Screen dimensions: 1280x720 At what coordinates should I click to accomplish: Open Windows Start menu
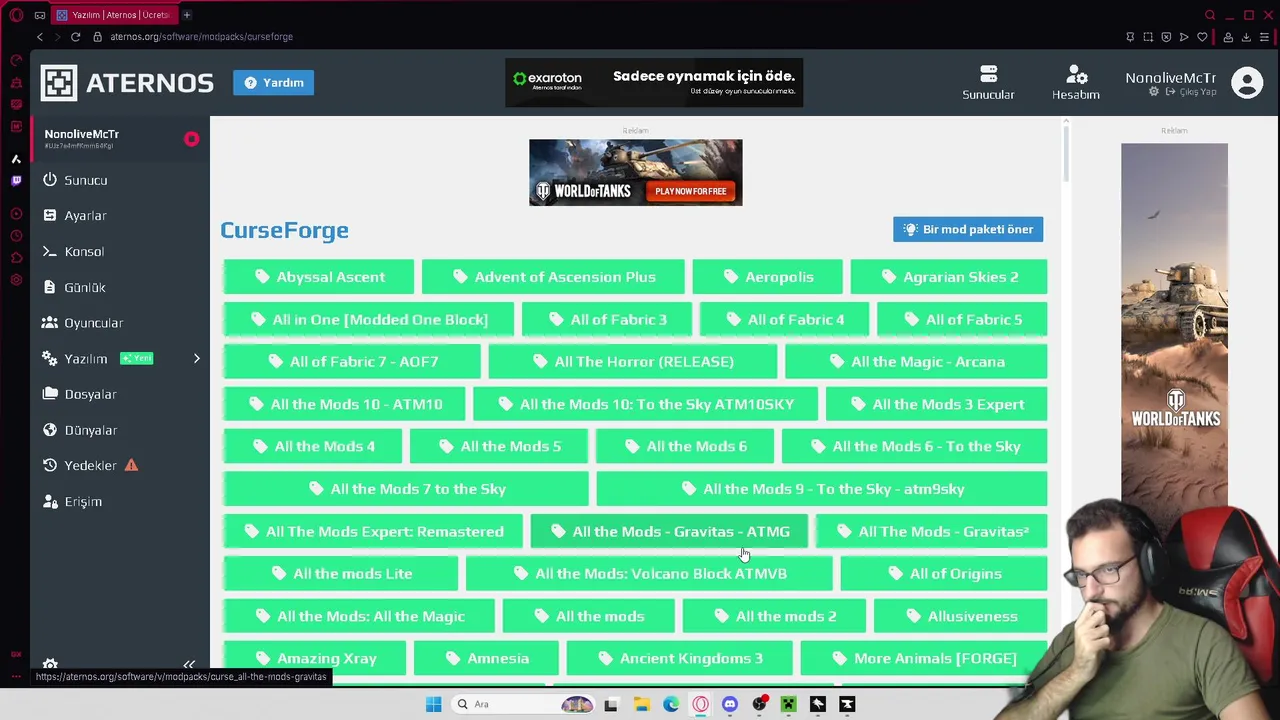pos(433,704)
